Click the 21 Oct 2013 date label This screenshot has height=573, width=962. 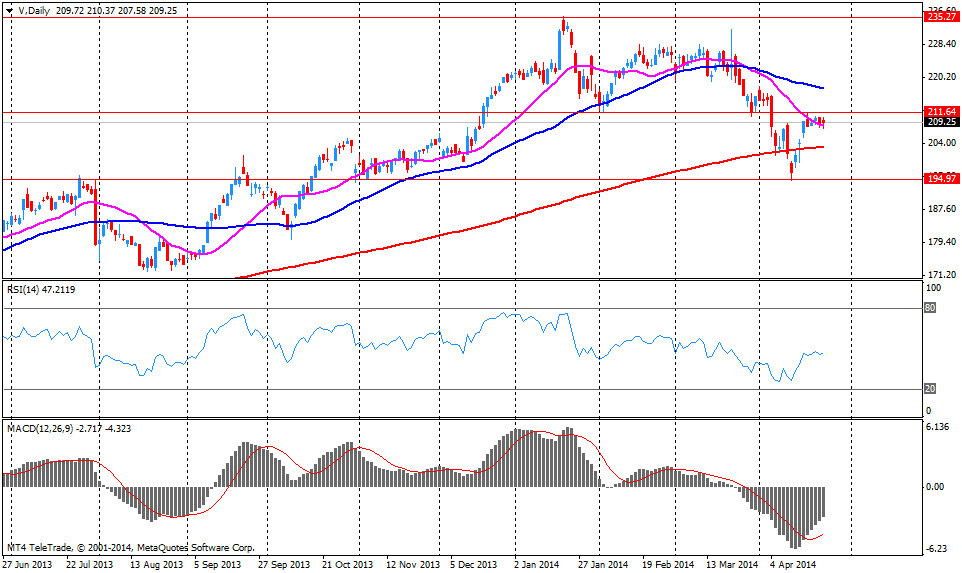coord(347,564)
